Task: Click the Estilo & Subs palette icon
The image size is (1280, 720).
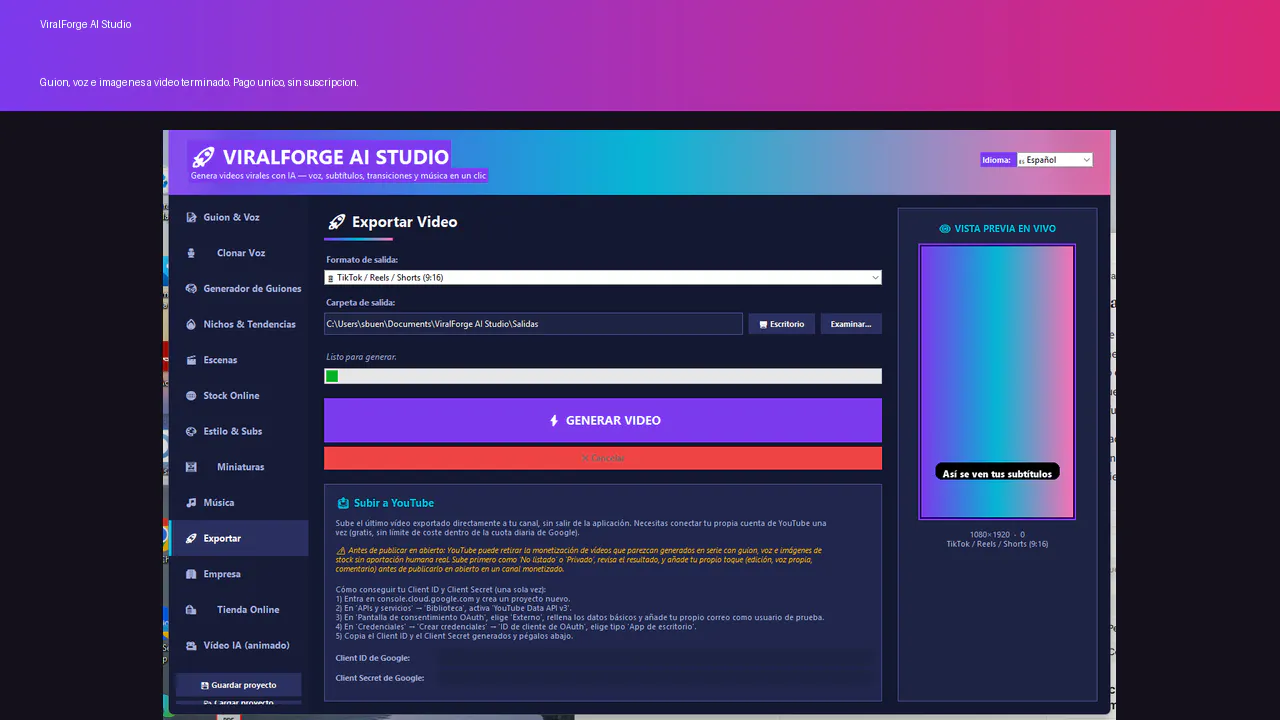Action: pos(191,431)
